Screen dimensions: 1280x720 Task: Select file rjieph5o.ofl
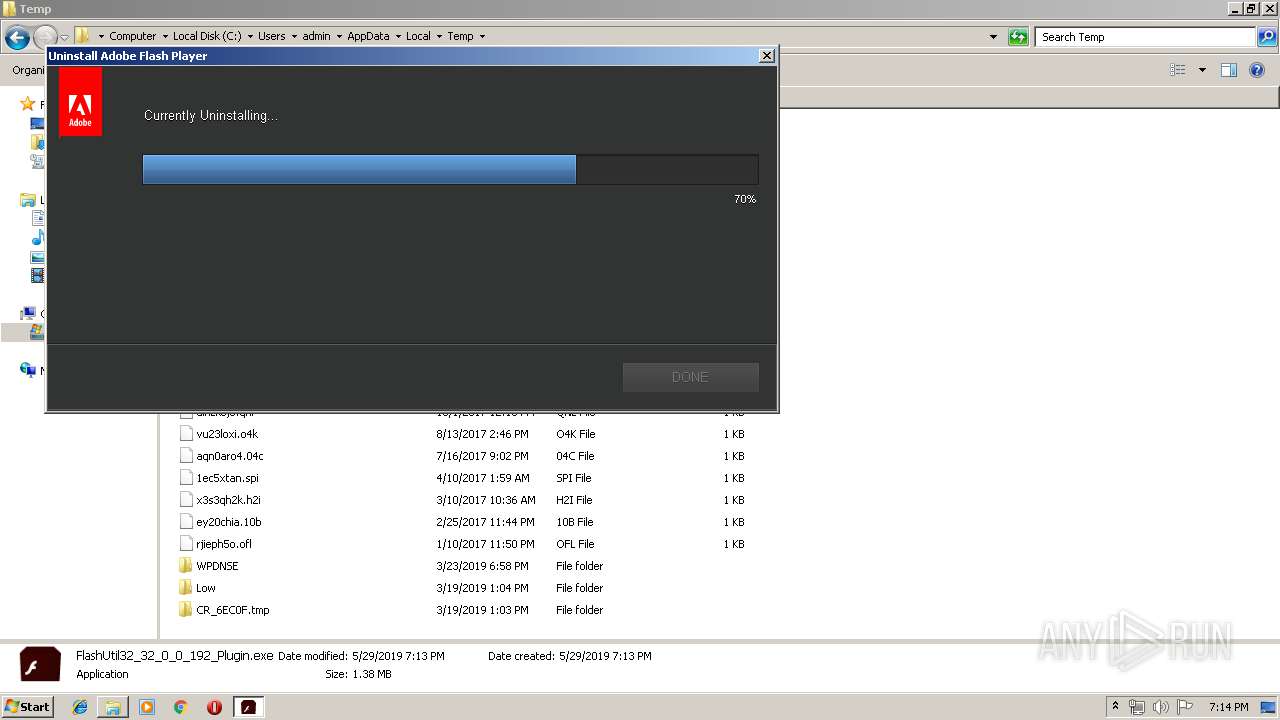click(x=224, y=544)
